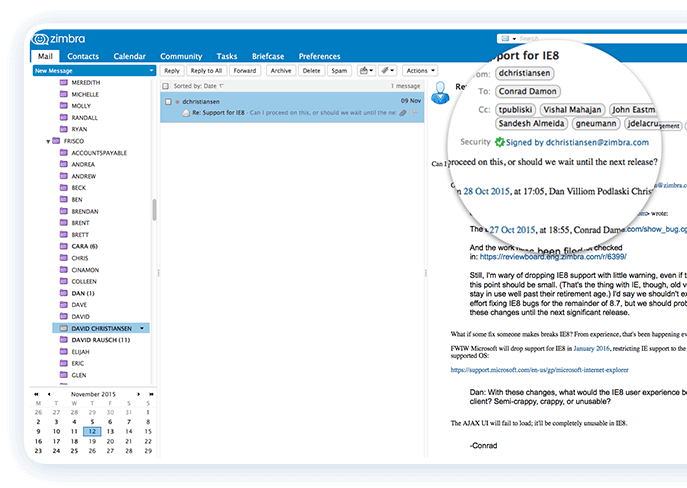The width and height of the screenshot is (687, 488).
Task: Open the search type mail icon dropdown
Action: coord(508,39)
